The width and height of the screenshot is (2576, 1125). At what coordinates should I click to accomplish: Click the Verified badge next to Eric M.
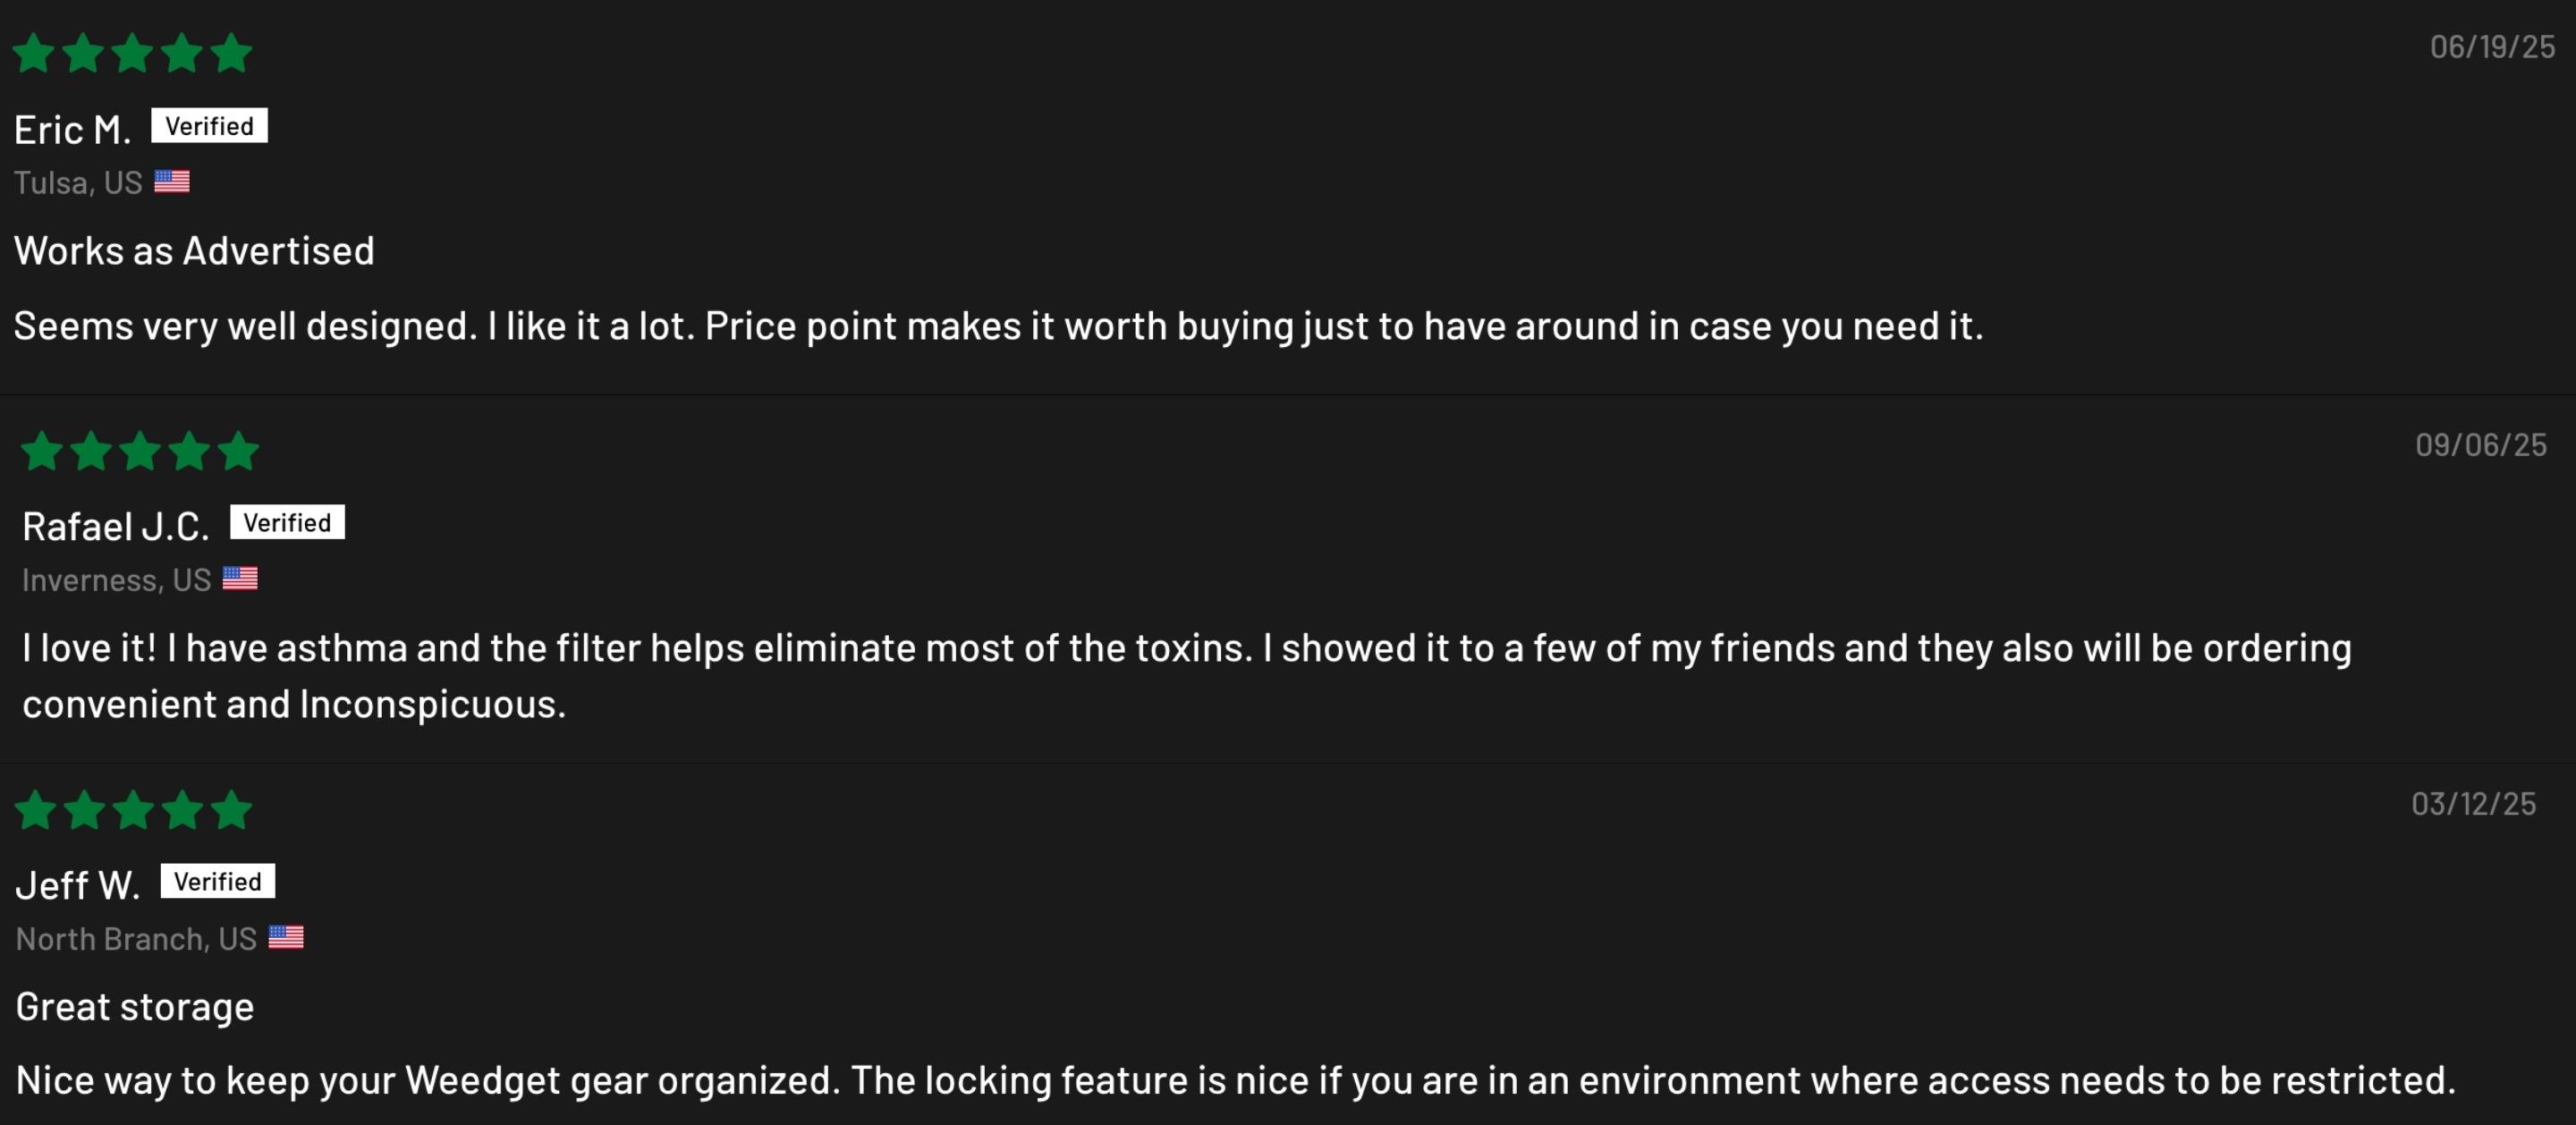point(209,126)
